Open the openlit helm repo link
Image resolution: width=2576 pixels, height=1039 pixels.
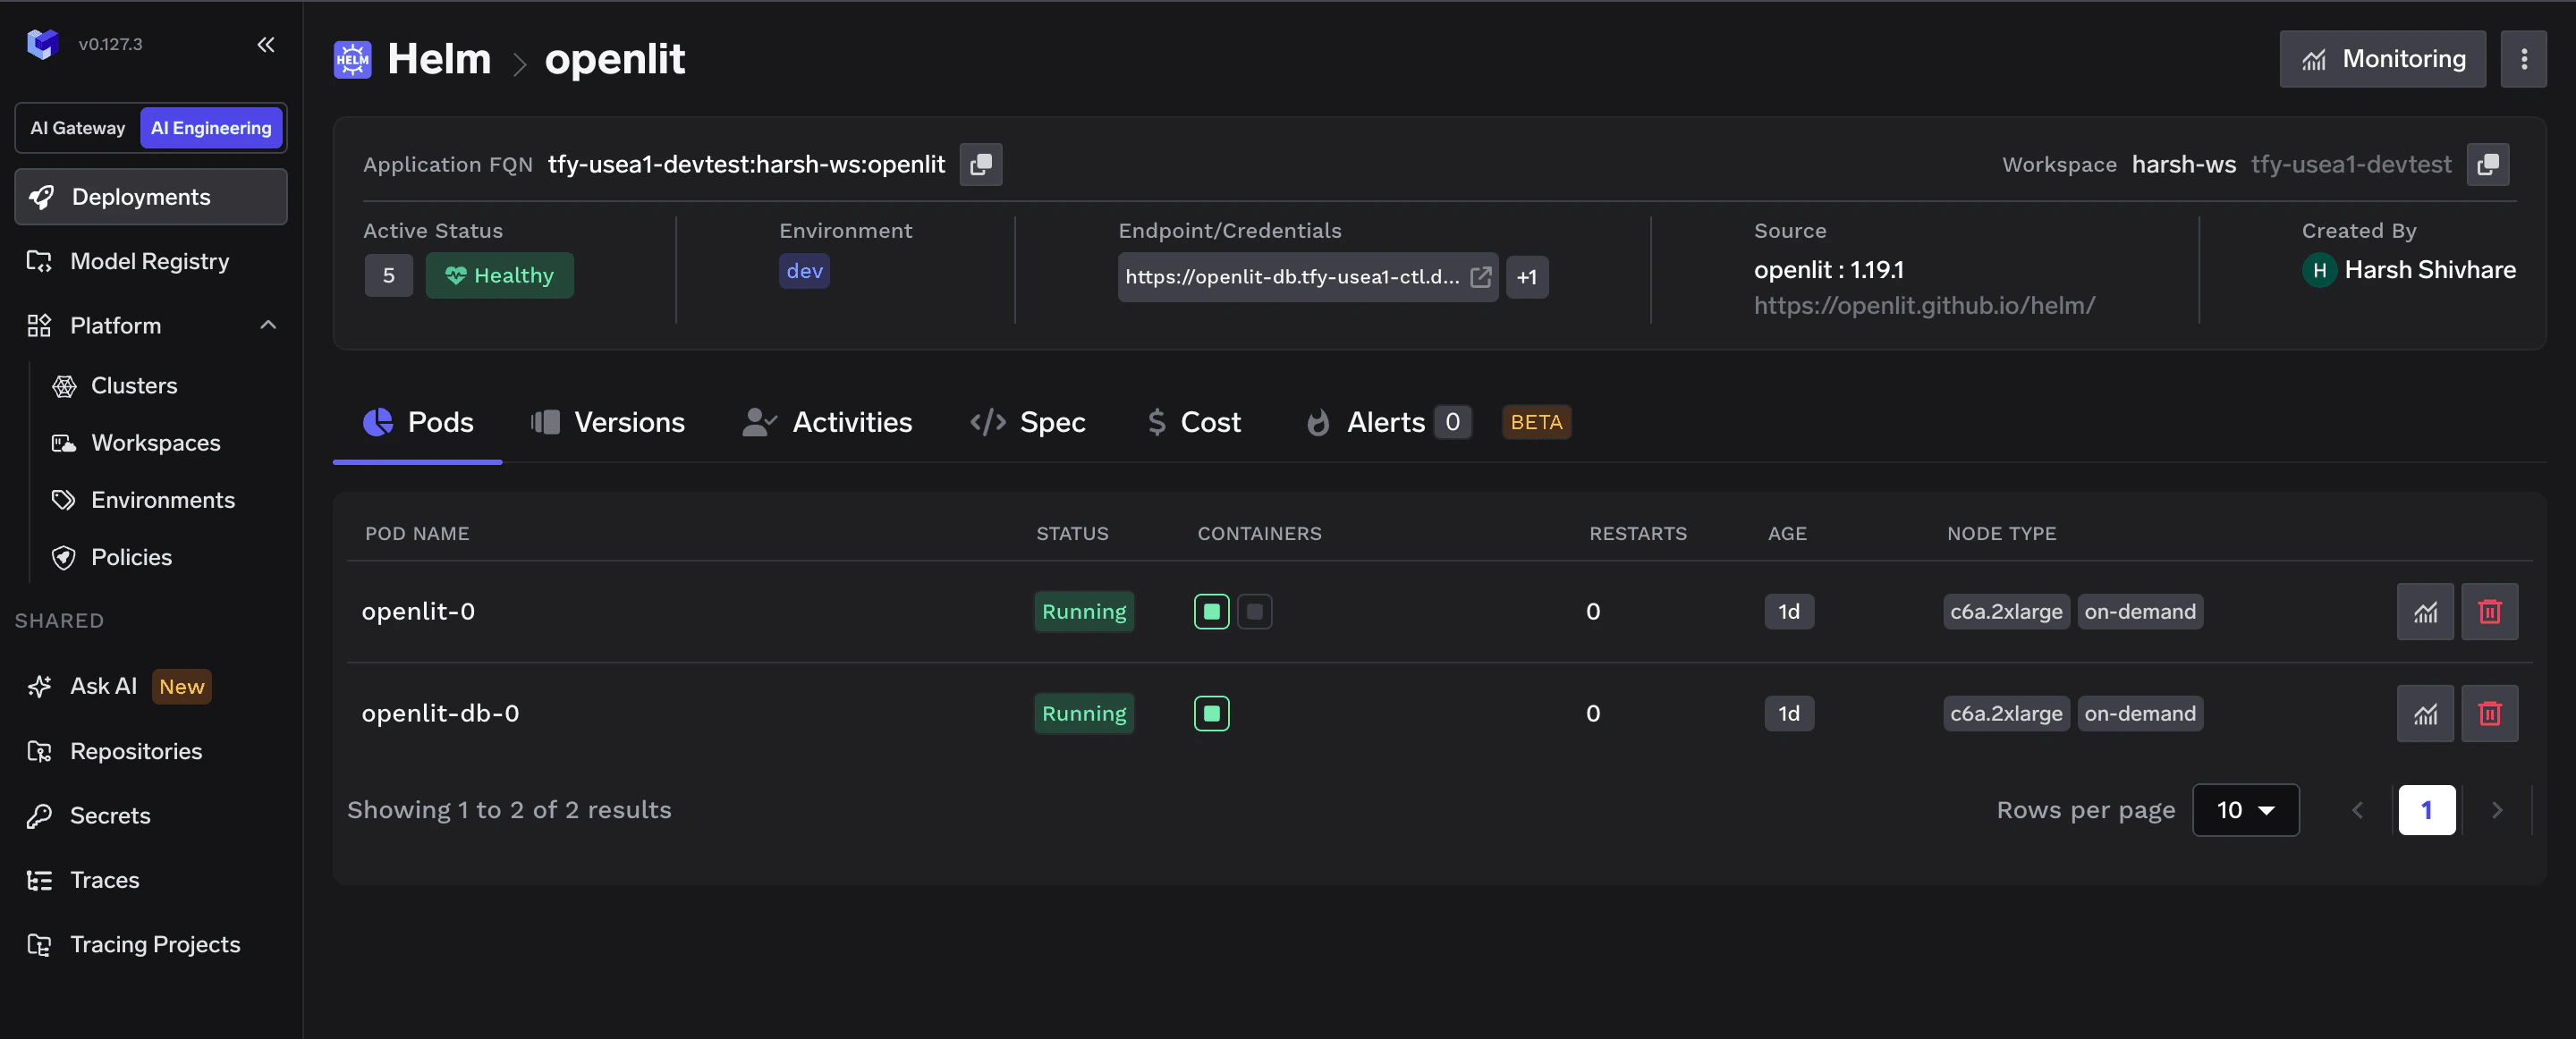[x=1924, y=305]
